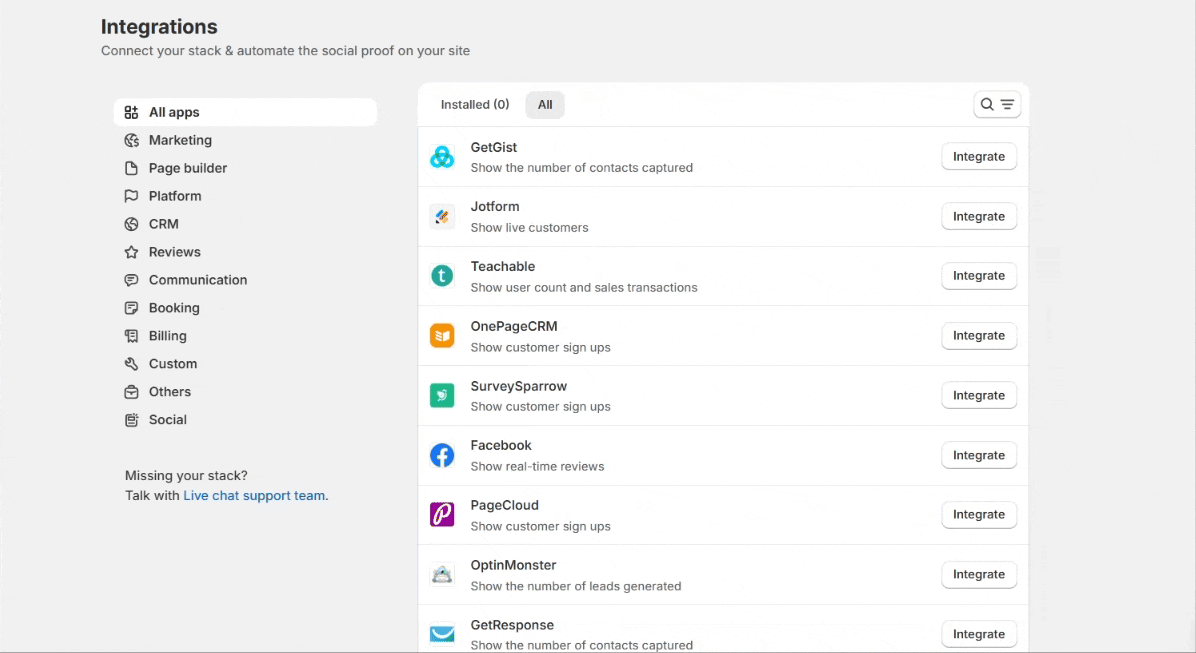Click the OptinMonster logo icon

pyautogui.click(x=442, y=575)
